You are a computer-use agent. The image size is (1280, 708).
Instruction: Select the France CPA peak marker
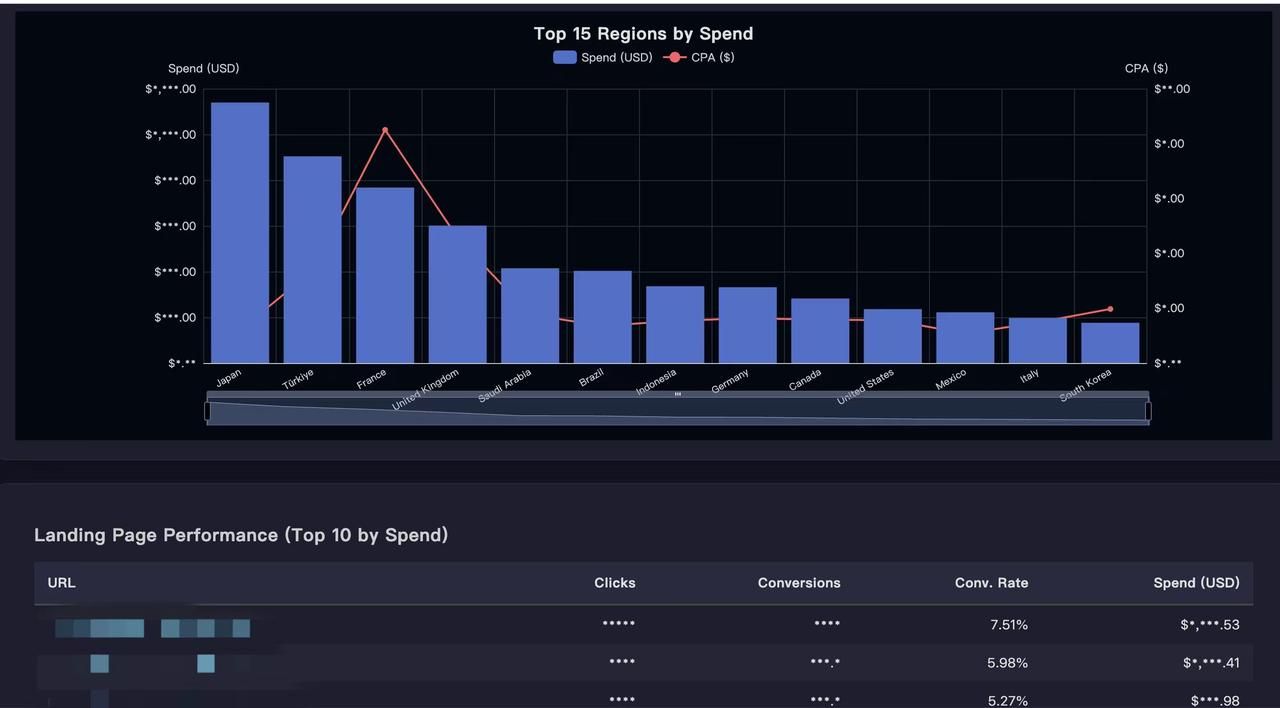coord(384,130)
